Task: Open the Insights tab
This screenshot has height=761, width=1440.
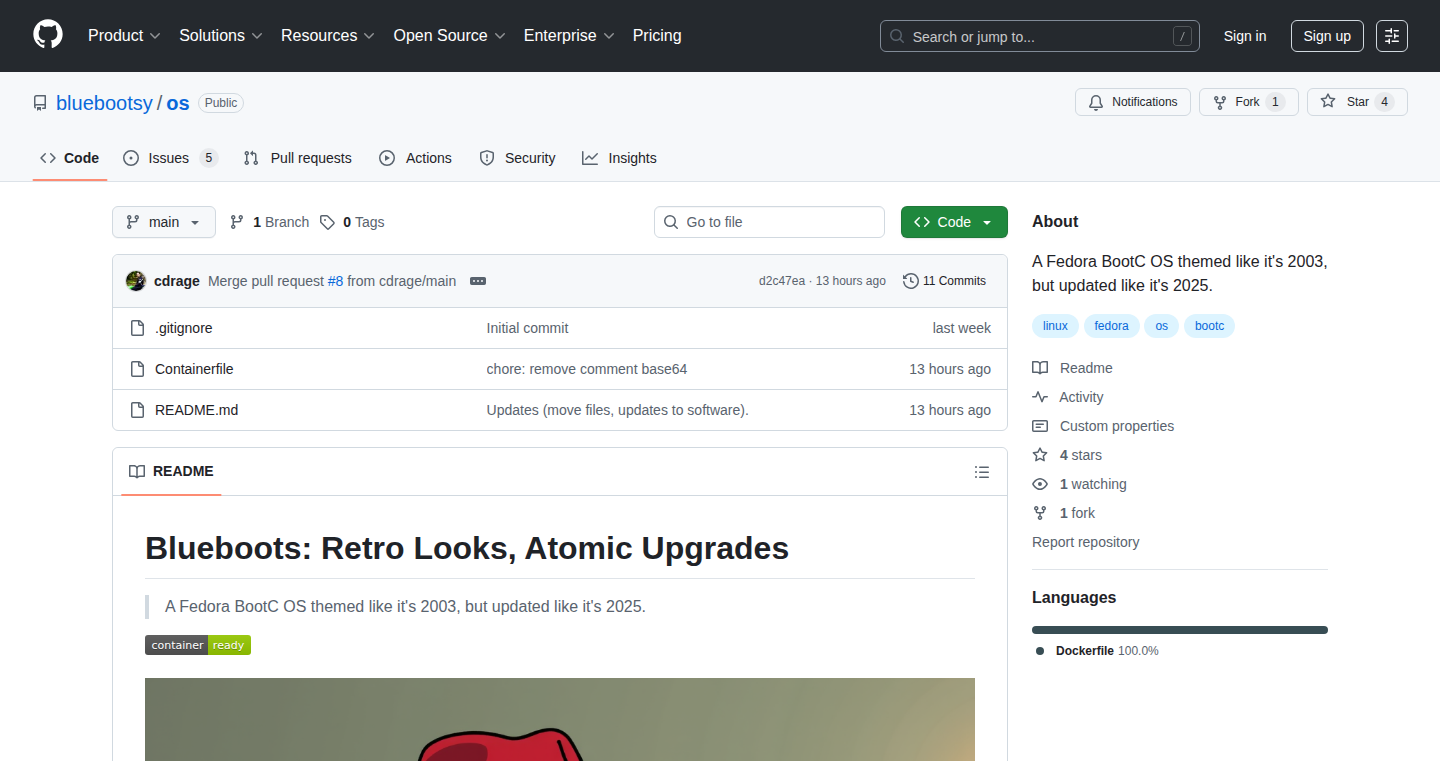Action: click(x=620, y=158)
